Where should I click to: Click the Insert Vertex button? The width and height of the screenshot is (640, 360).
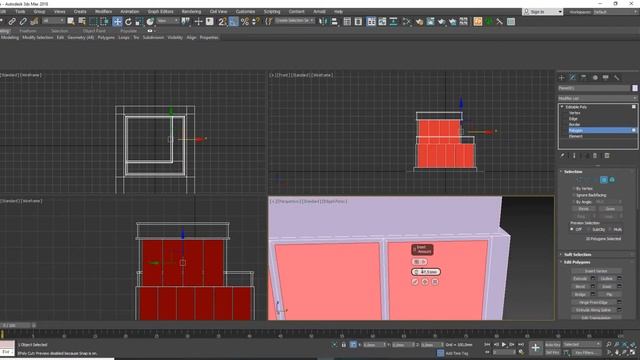(x=596, y=271)
